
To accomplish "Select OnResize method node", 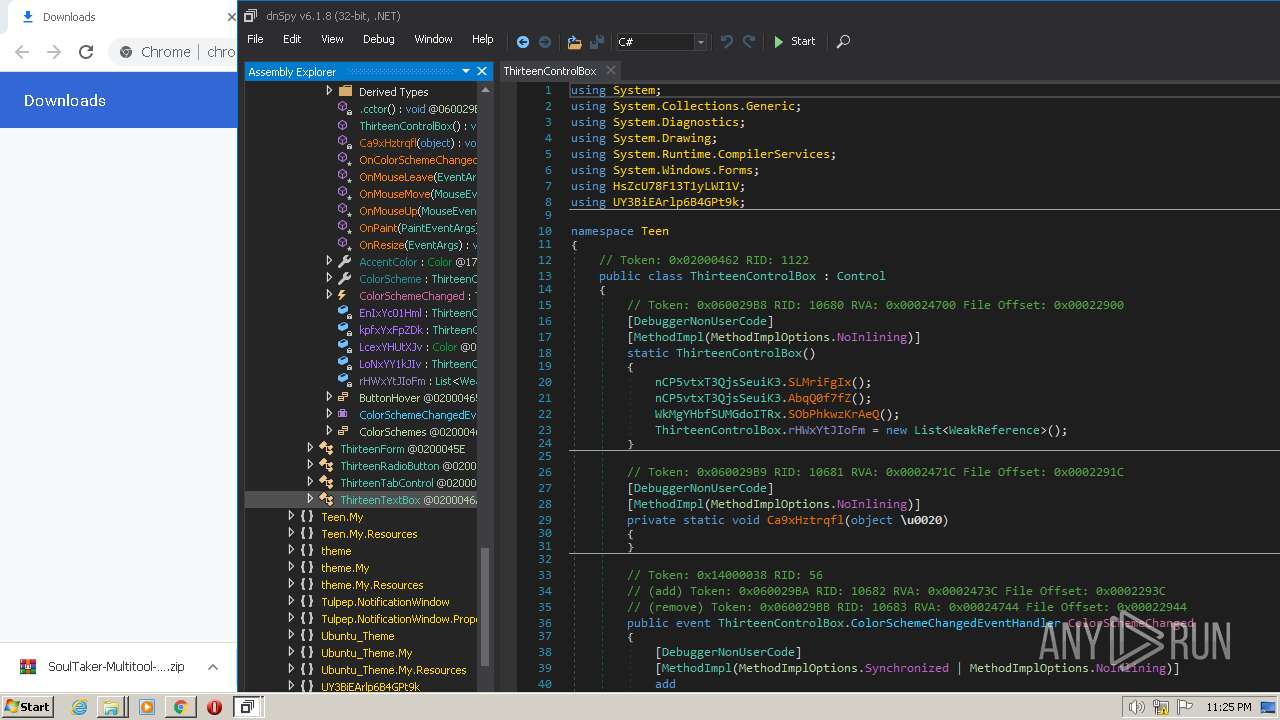I will pos(418,245).
